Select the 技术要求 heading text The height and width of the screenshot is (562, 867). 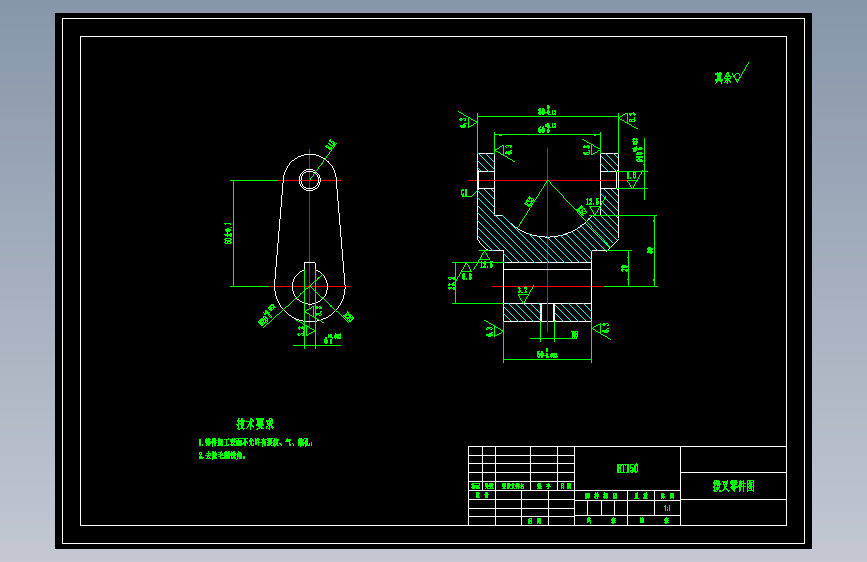click(255, 424)
